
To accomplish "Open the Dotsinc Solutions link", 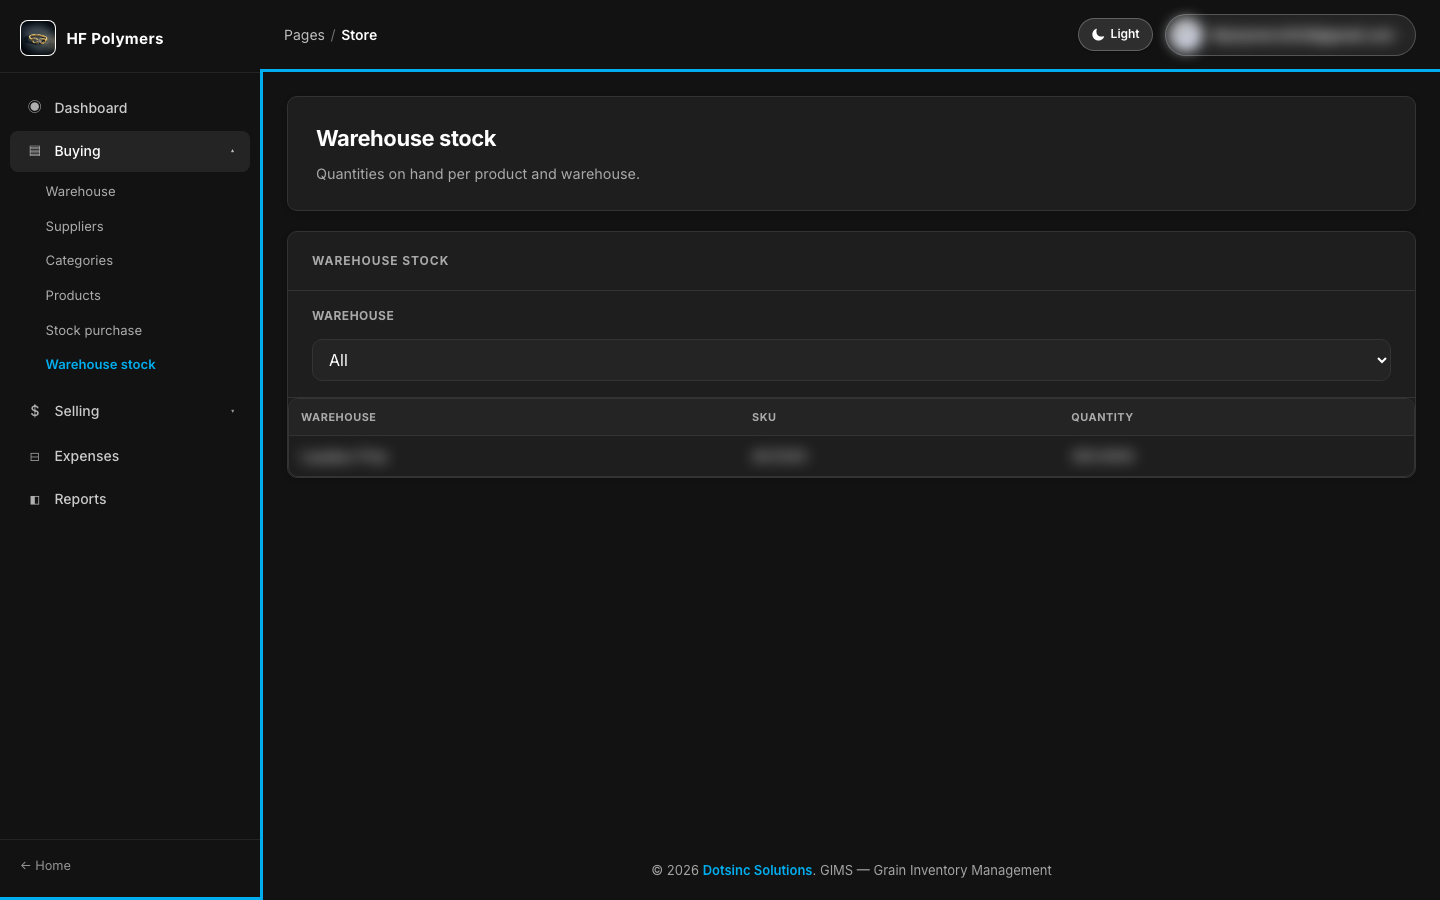I will [x=757, y=870].
